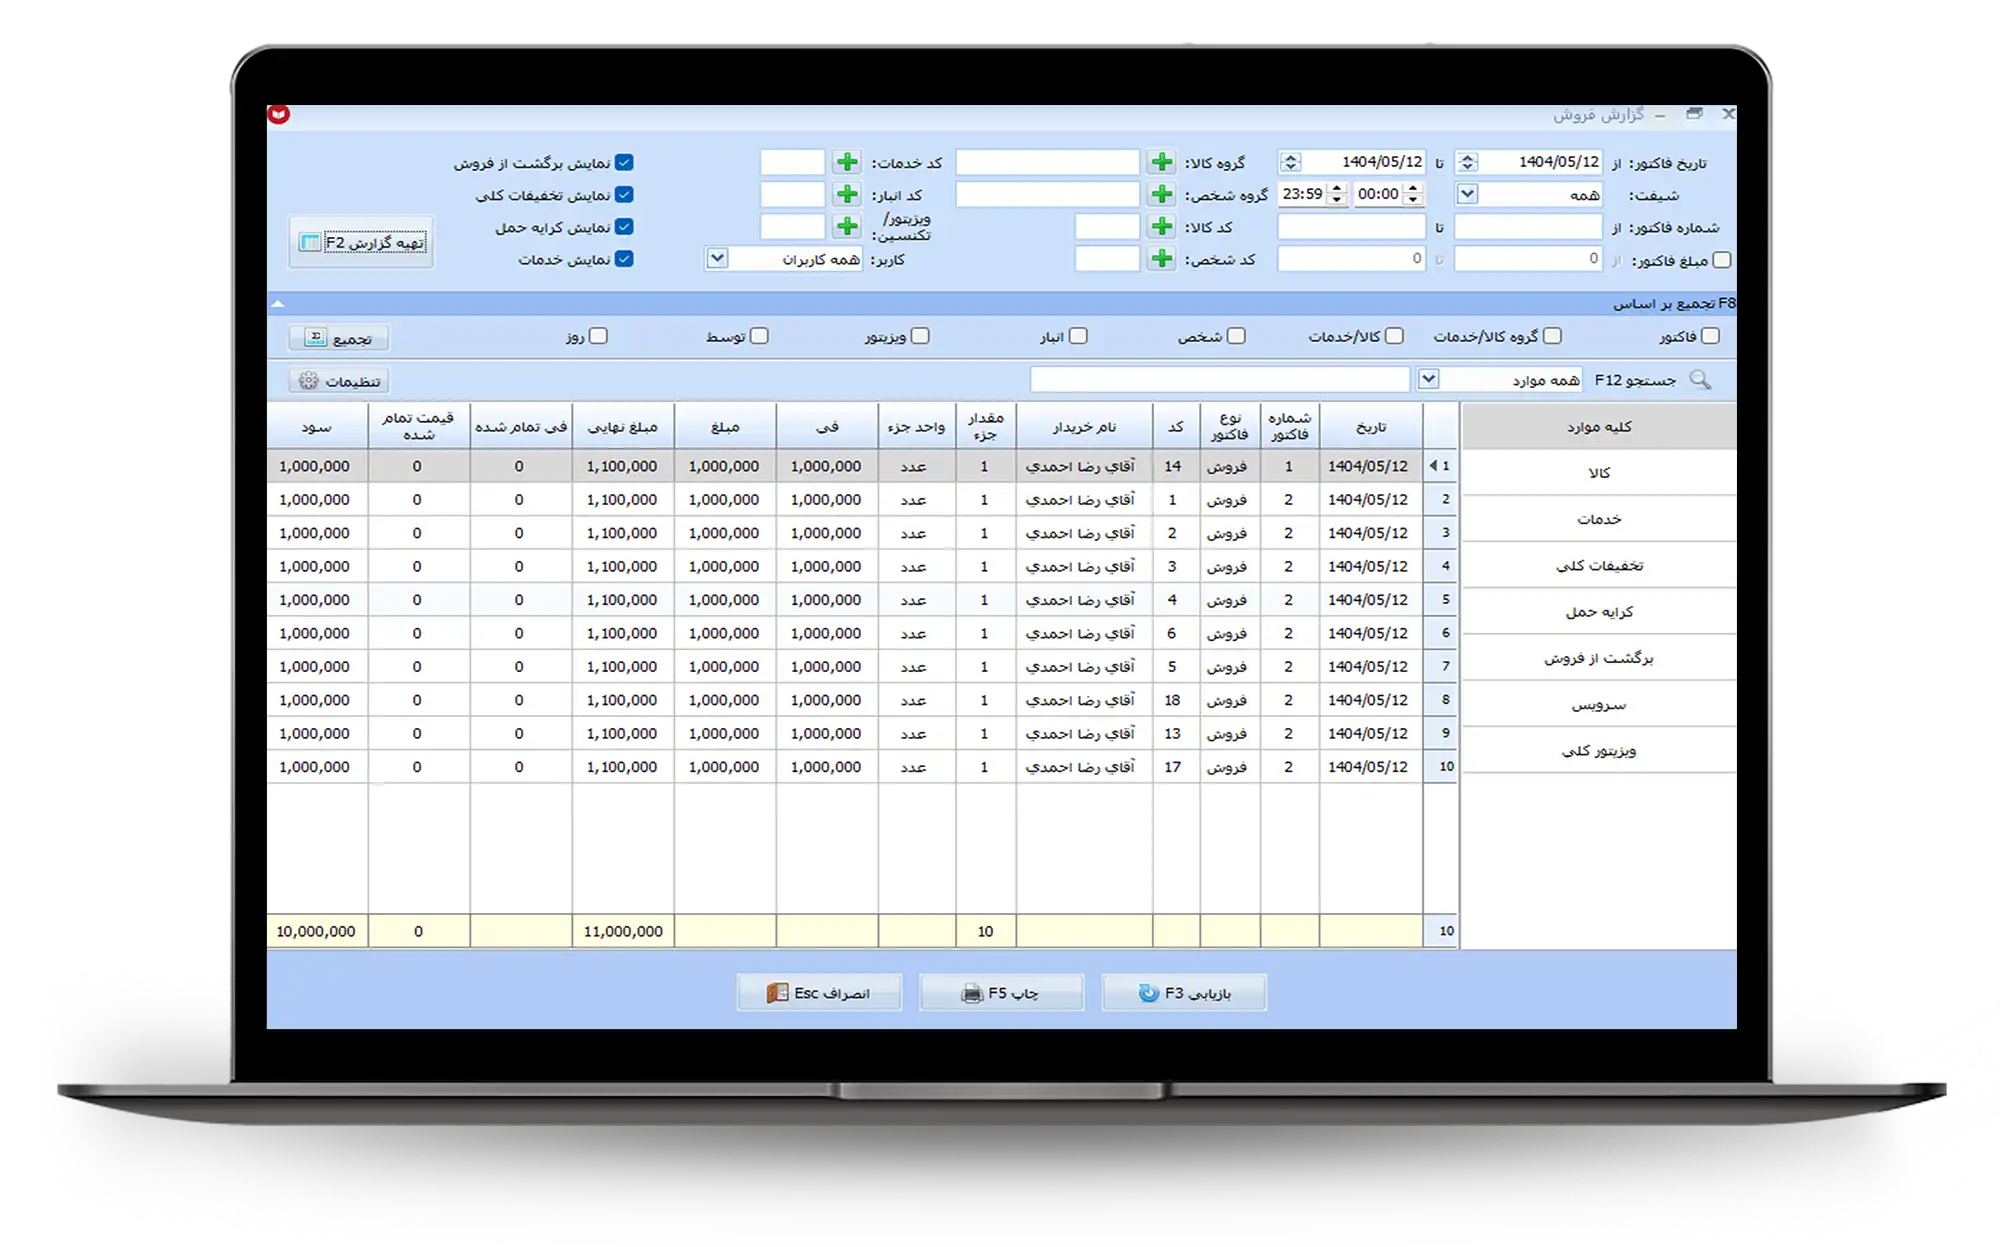Toggle نمایش تخفیفات کلی checkbox

tap(624, 194)
